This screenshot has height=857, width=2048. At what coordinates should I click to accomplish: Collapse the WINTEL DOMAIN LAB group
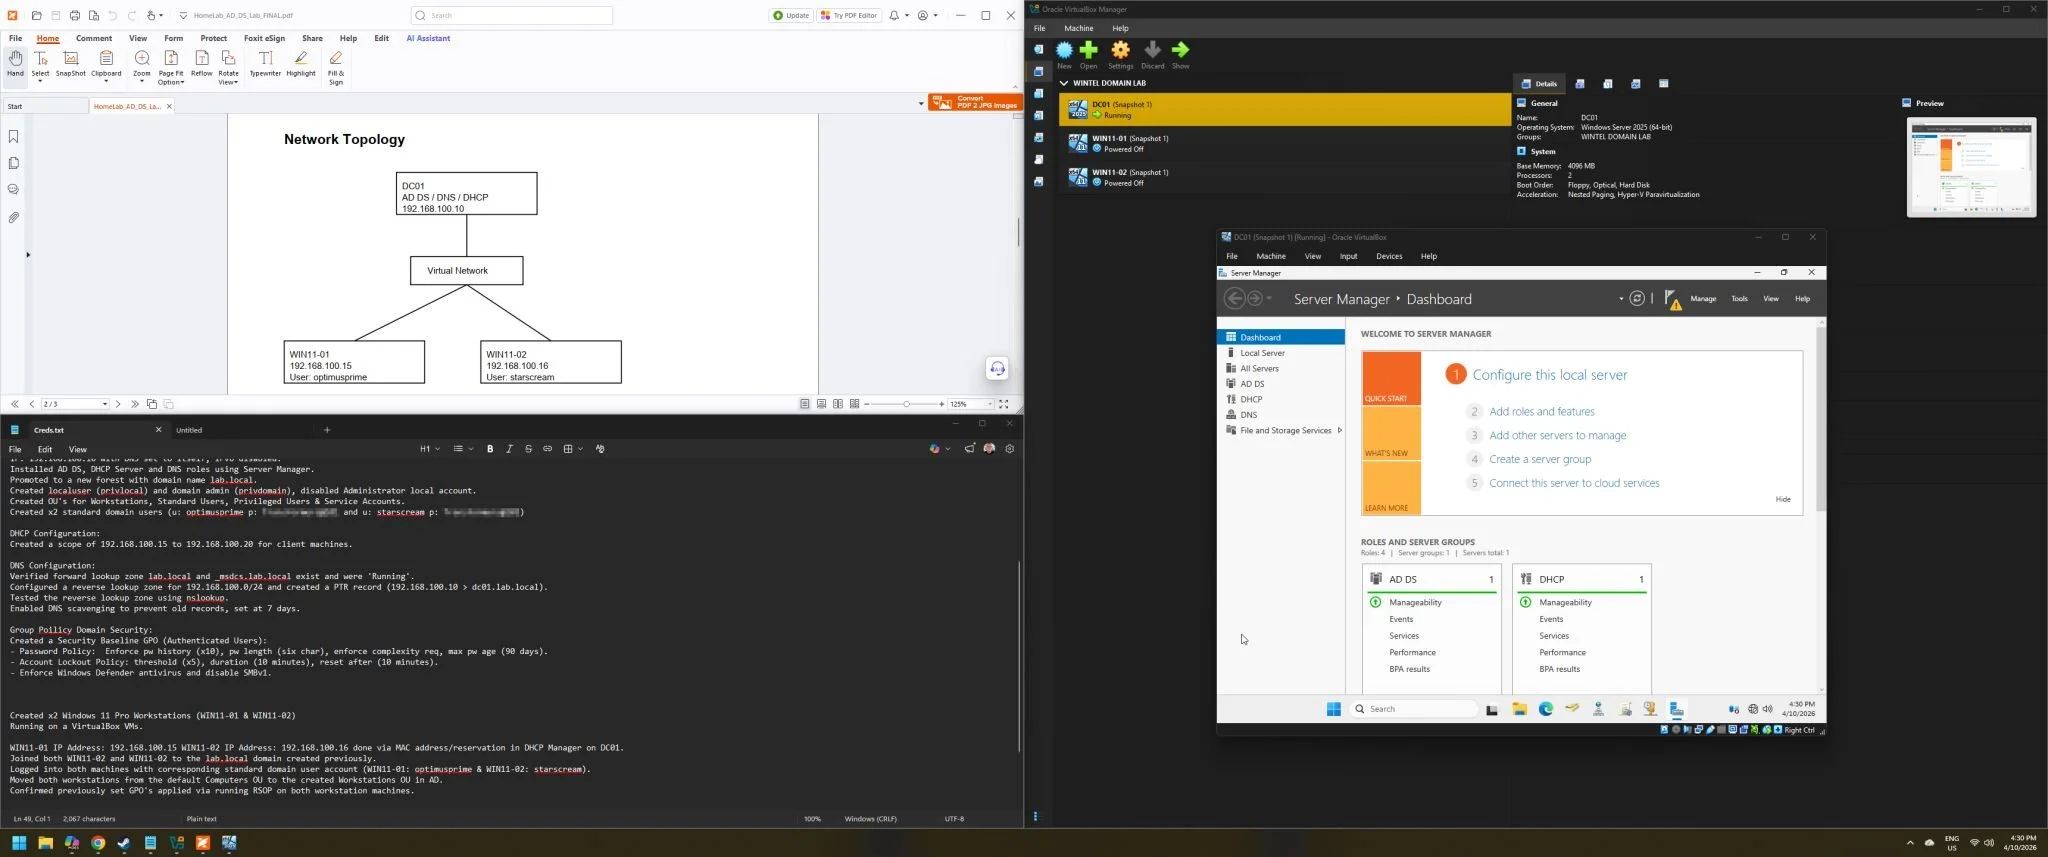coord(1064,83)
